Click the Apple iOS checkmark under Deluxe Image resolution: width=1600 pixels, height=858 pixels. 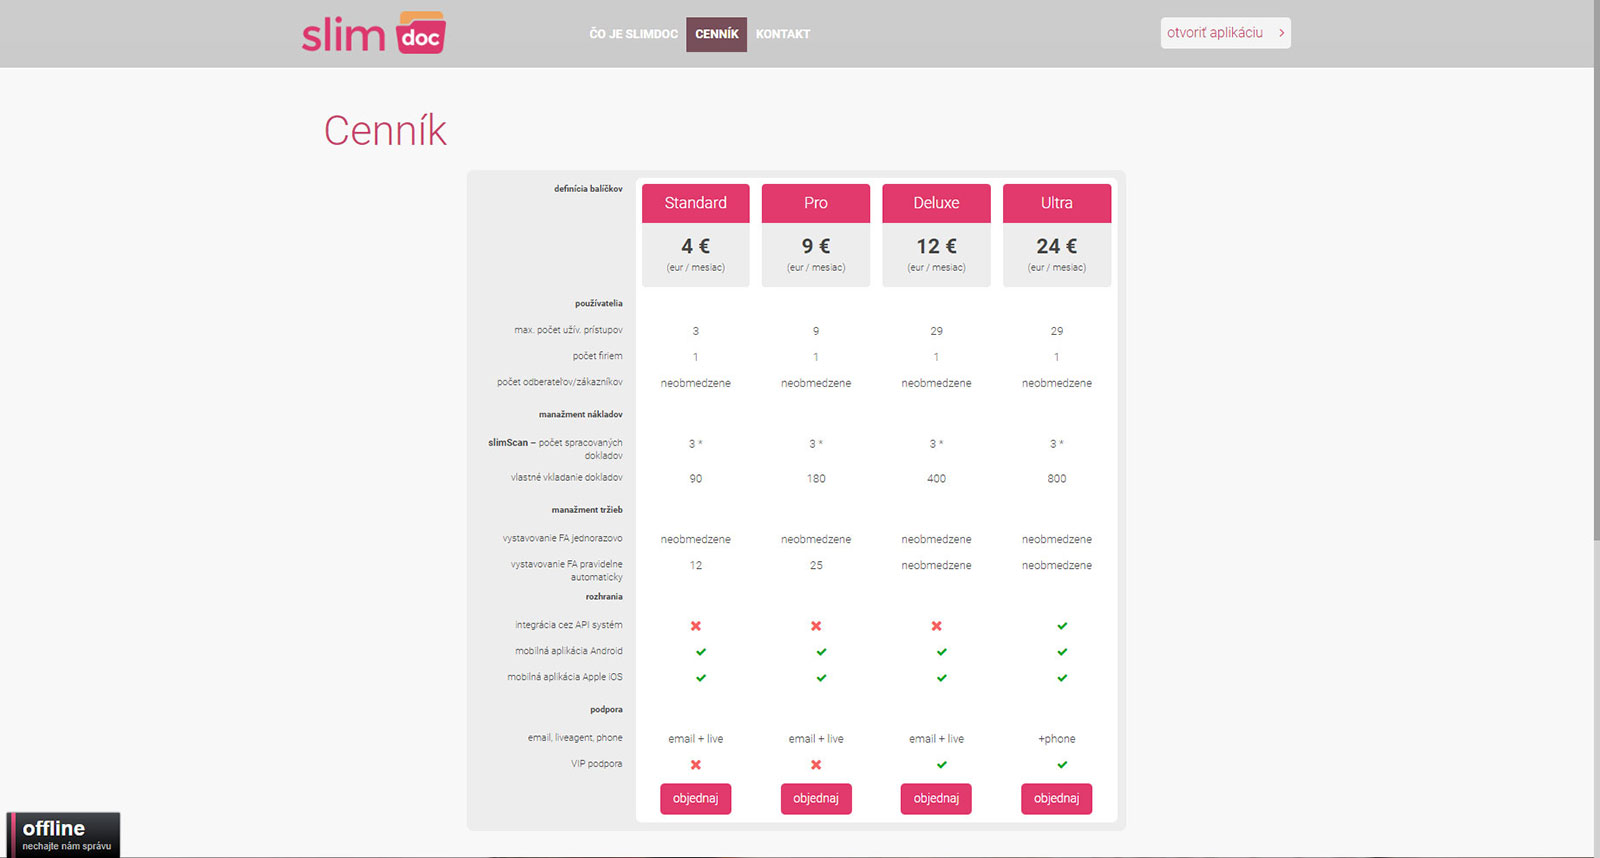(x=941, y=678)
